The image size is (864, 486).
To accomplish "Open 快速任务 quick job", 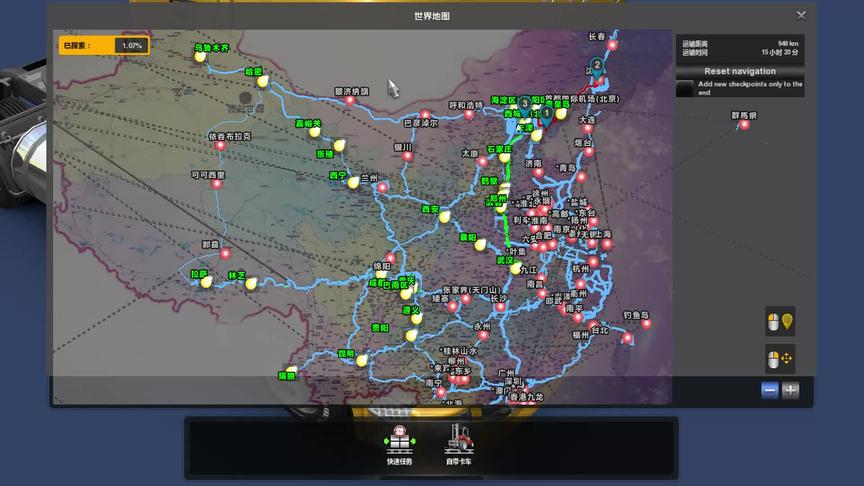I will tap(399, 445).
